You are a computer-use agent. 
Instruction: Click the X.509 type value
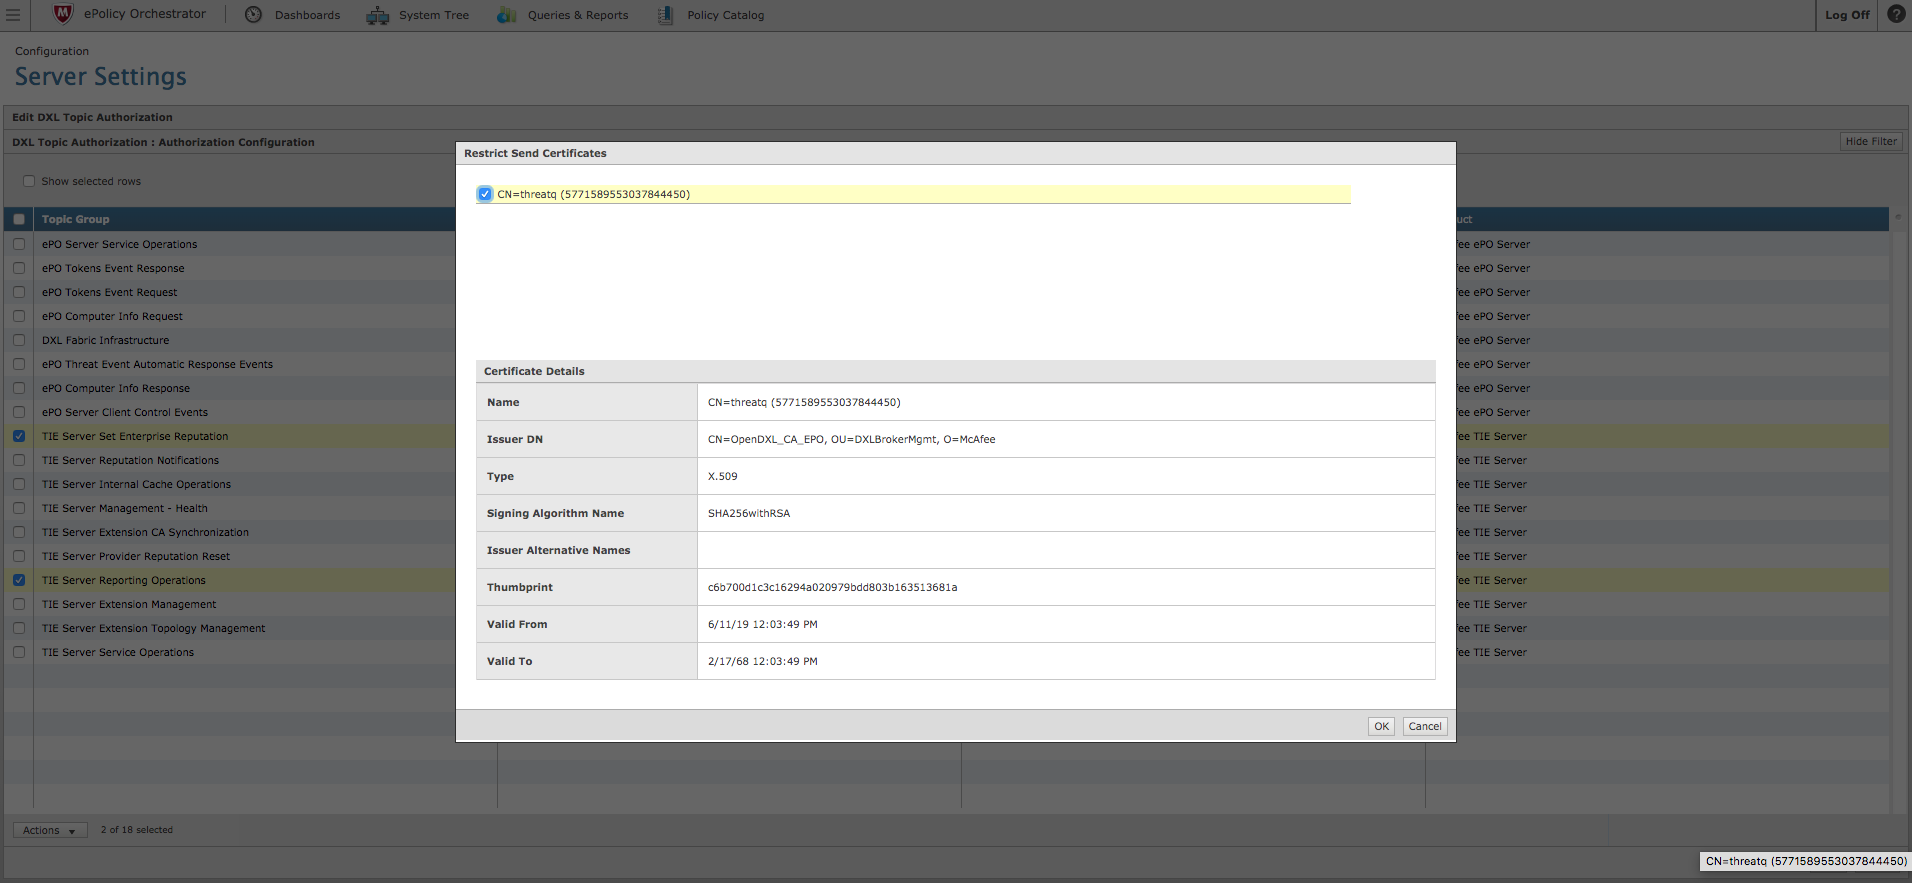click(x=723, y=476)
